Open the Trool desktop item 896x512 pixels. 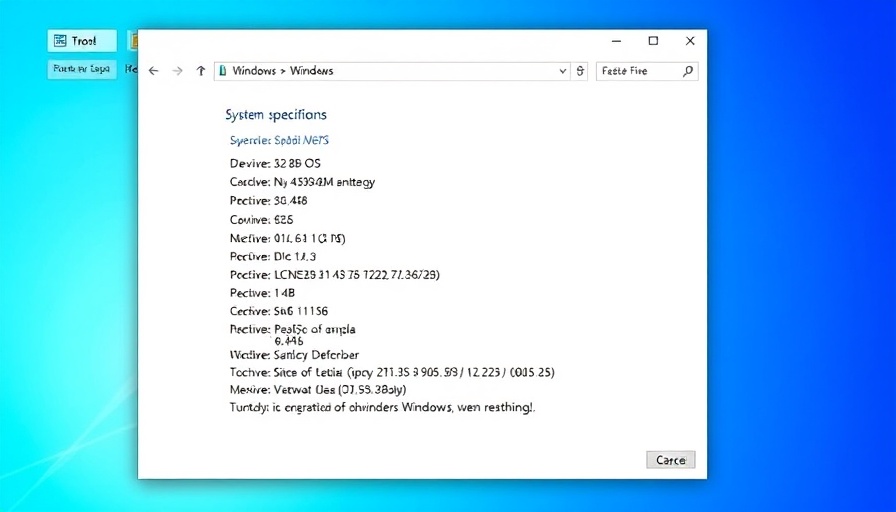(x=82, y=41)
